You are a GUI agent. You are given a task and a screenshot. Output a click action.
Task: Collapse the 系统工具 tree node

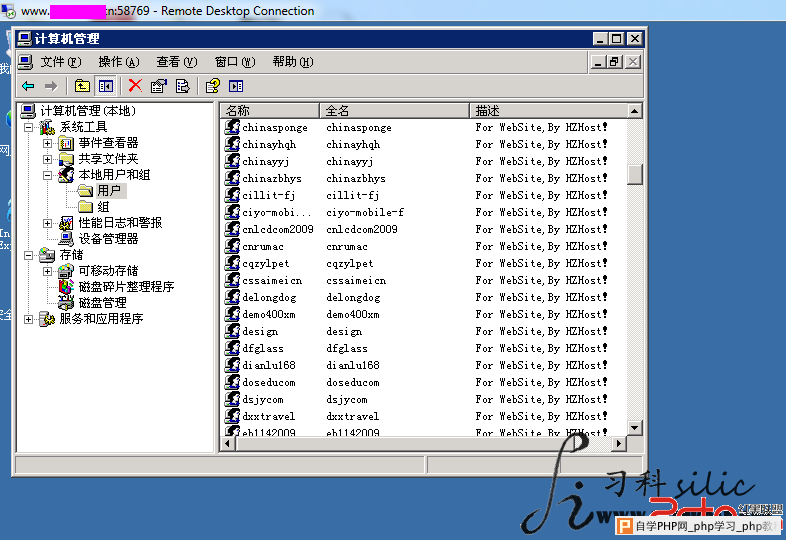pyautogui.click(x=29, y=127)
